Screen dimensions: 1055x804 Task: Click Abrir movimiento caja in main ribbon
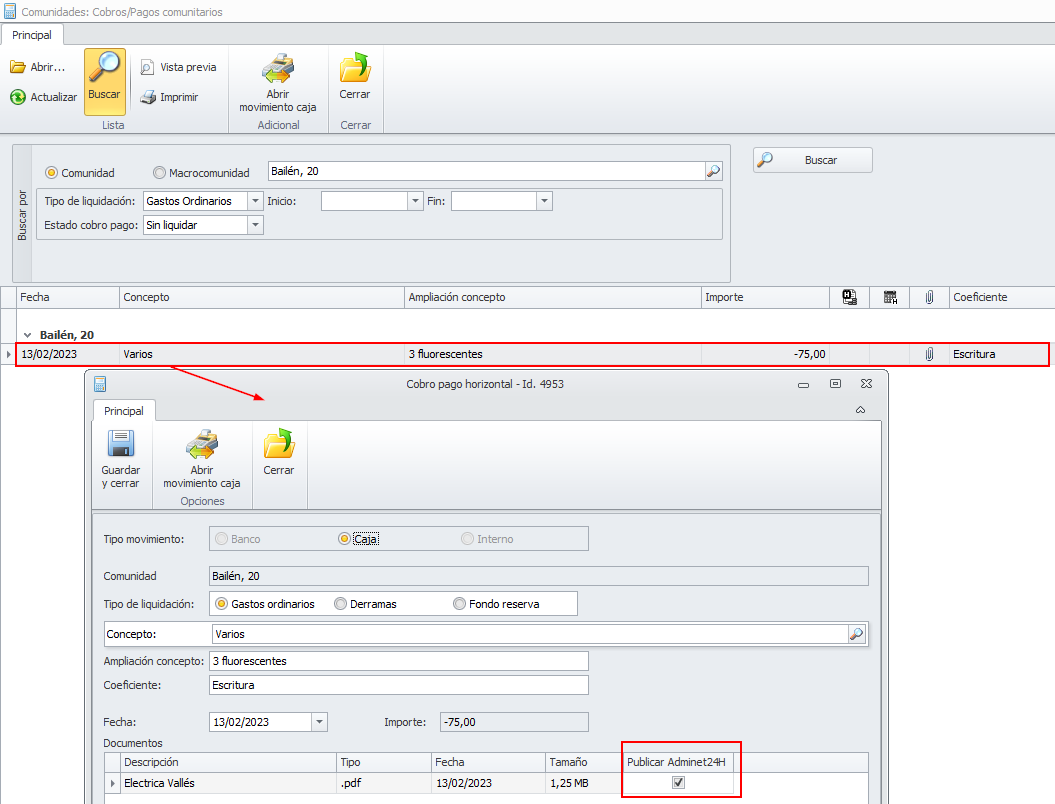(x=278, y=82)
